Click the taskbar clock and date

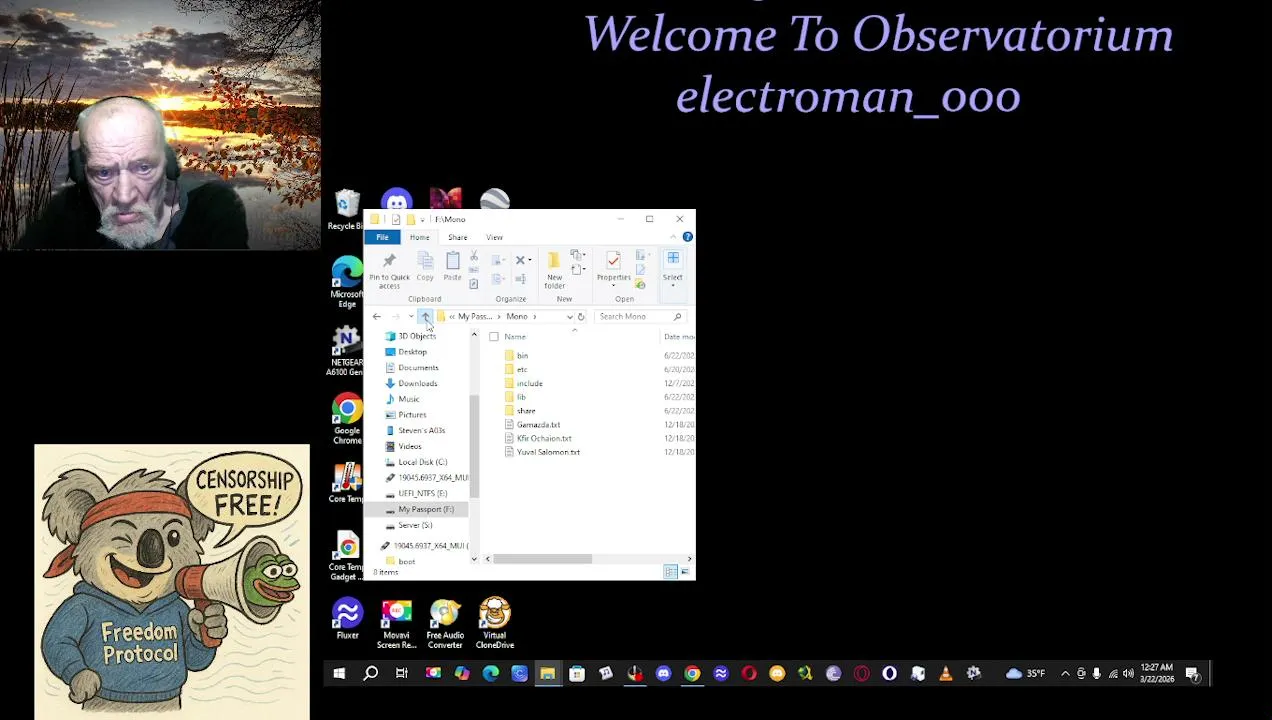click(x=1155, y=674)
